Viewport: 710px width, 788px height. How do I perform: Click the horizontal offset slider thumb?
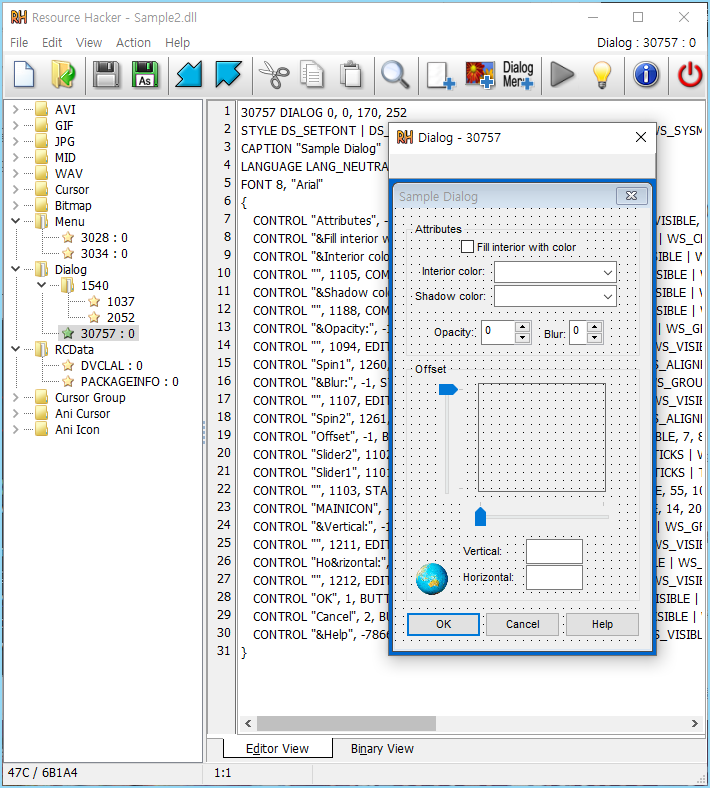coord(480,517)
